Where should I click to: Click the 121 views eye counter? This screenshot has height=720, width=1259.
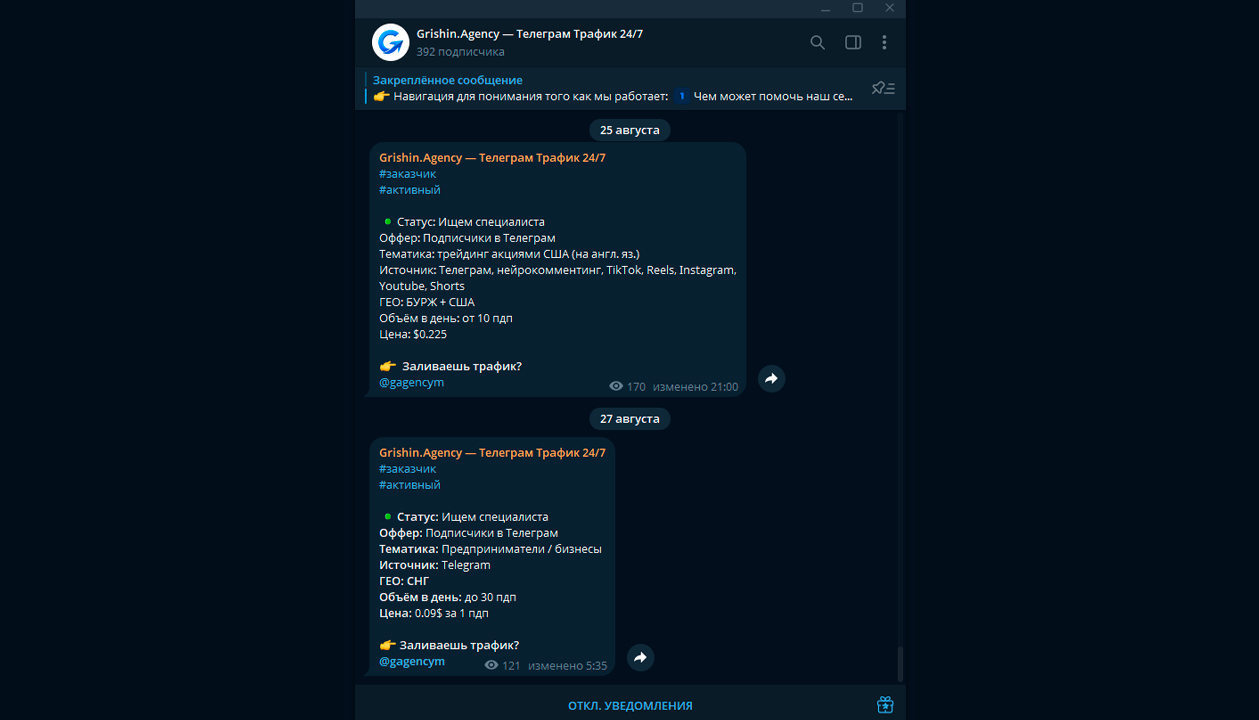pyautogui.click(x=502, y=666)
